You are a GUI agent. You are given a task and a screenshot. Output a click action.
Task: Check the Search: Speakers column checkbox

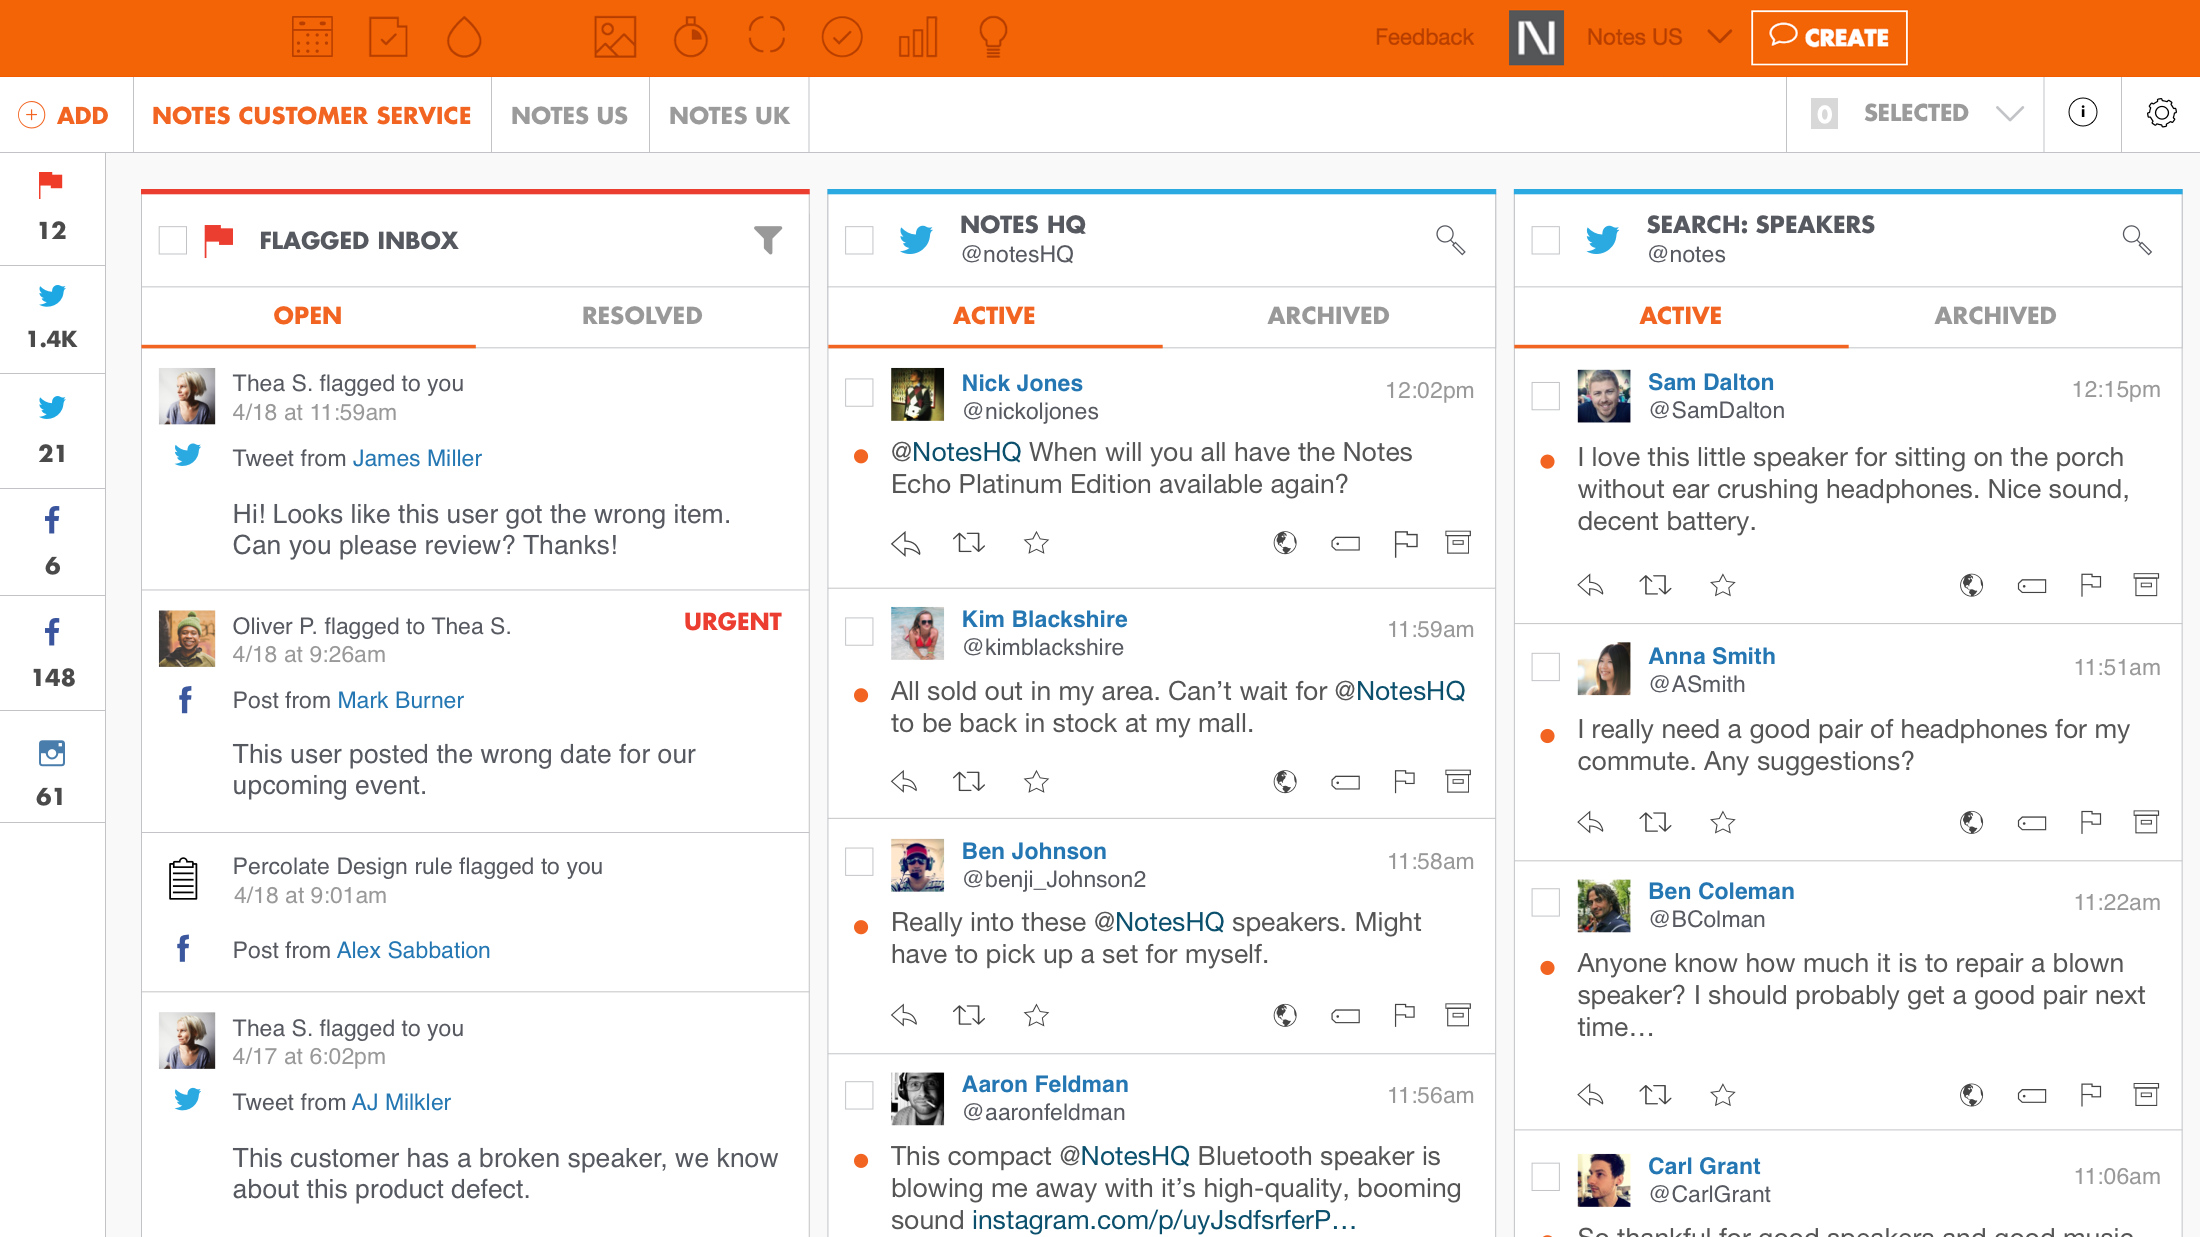1545,240
